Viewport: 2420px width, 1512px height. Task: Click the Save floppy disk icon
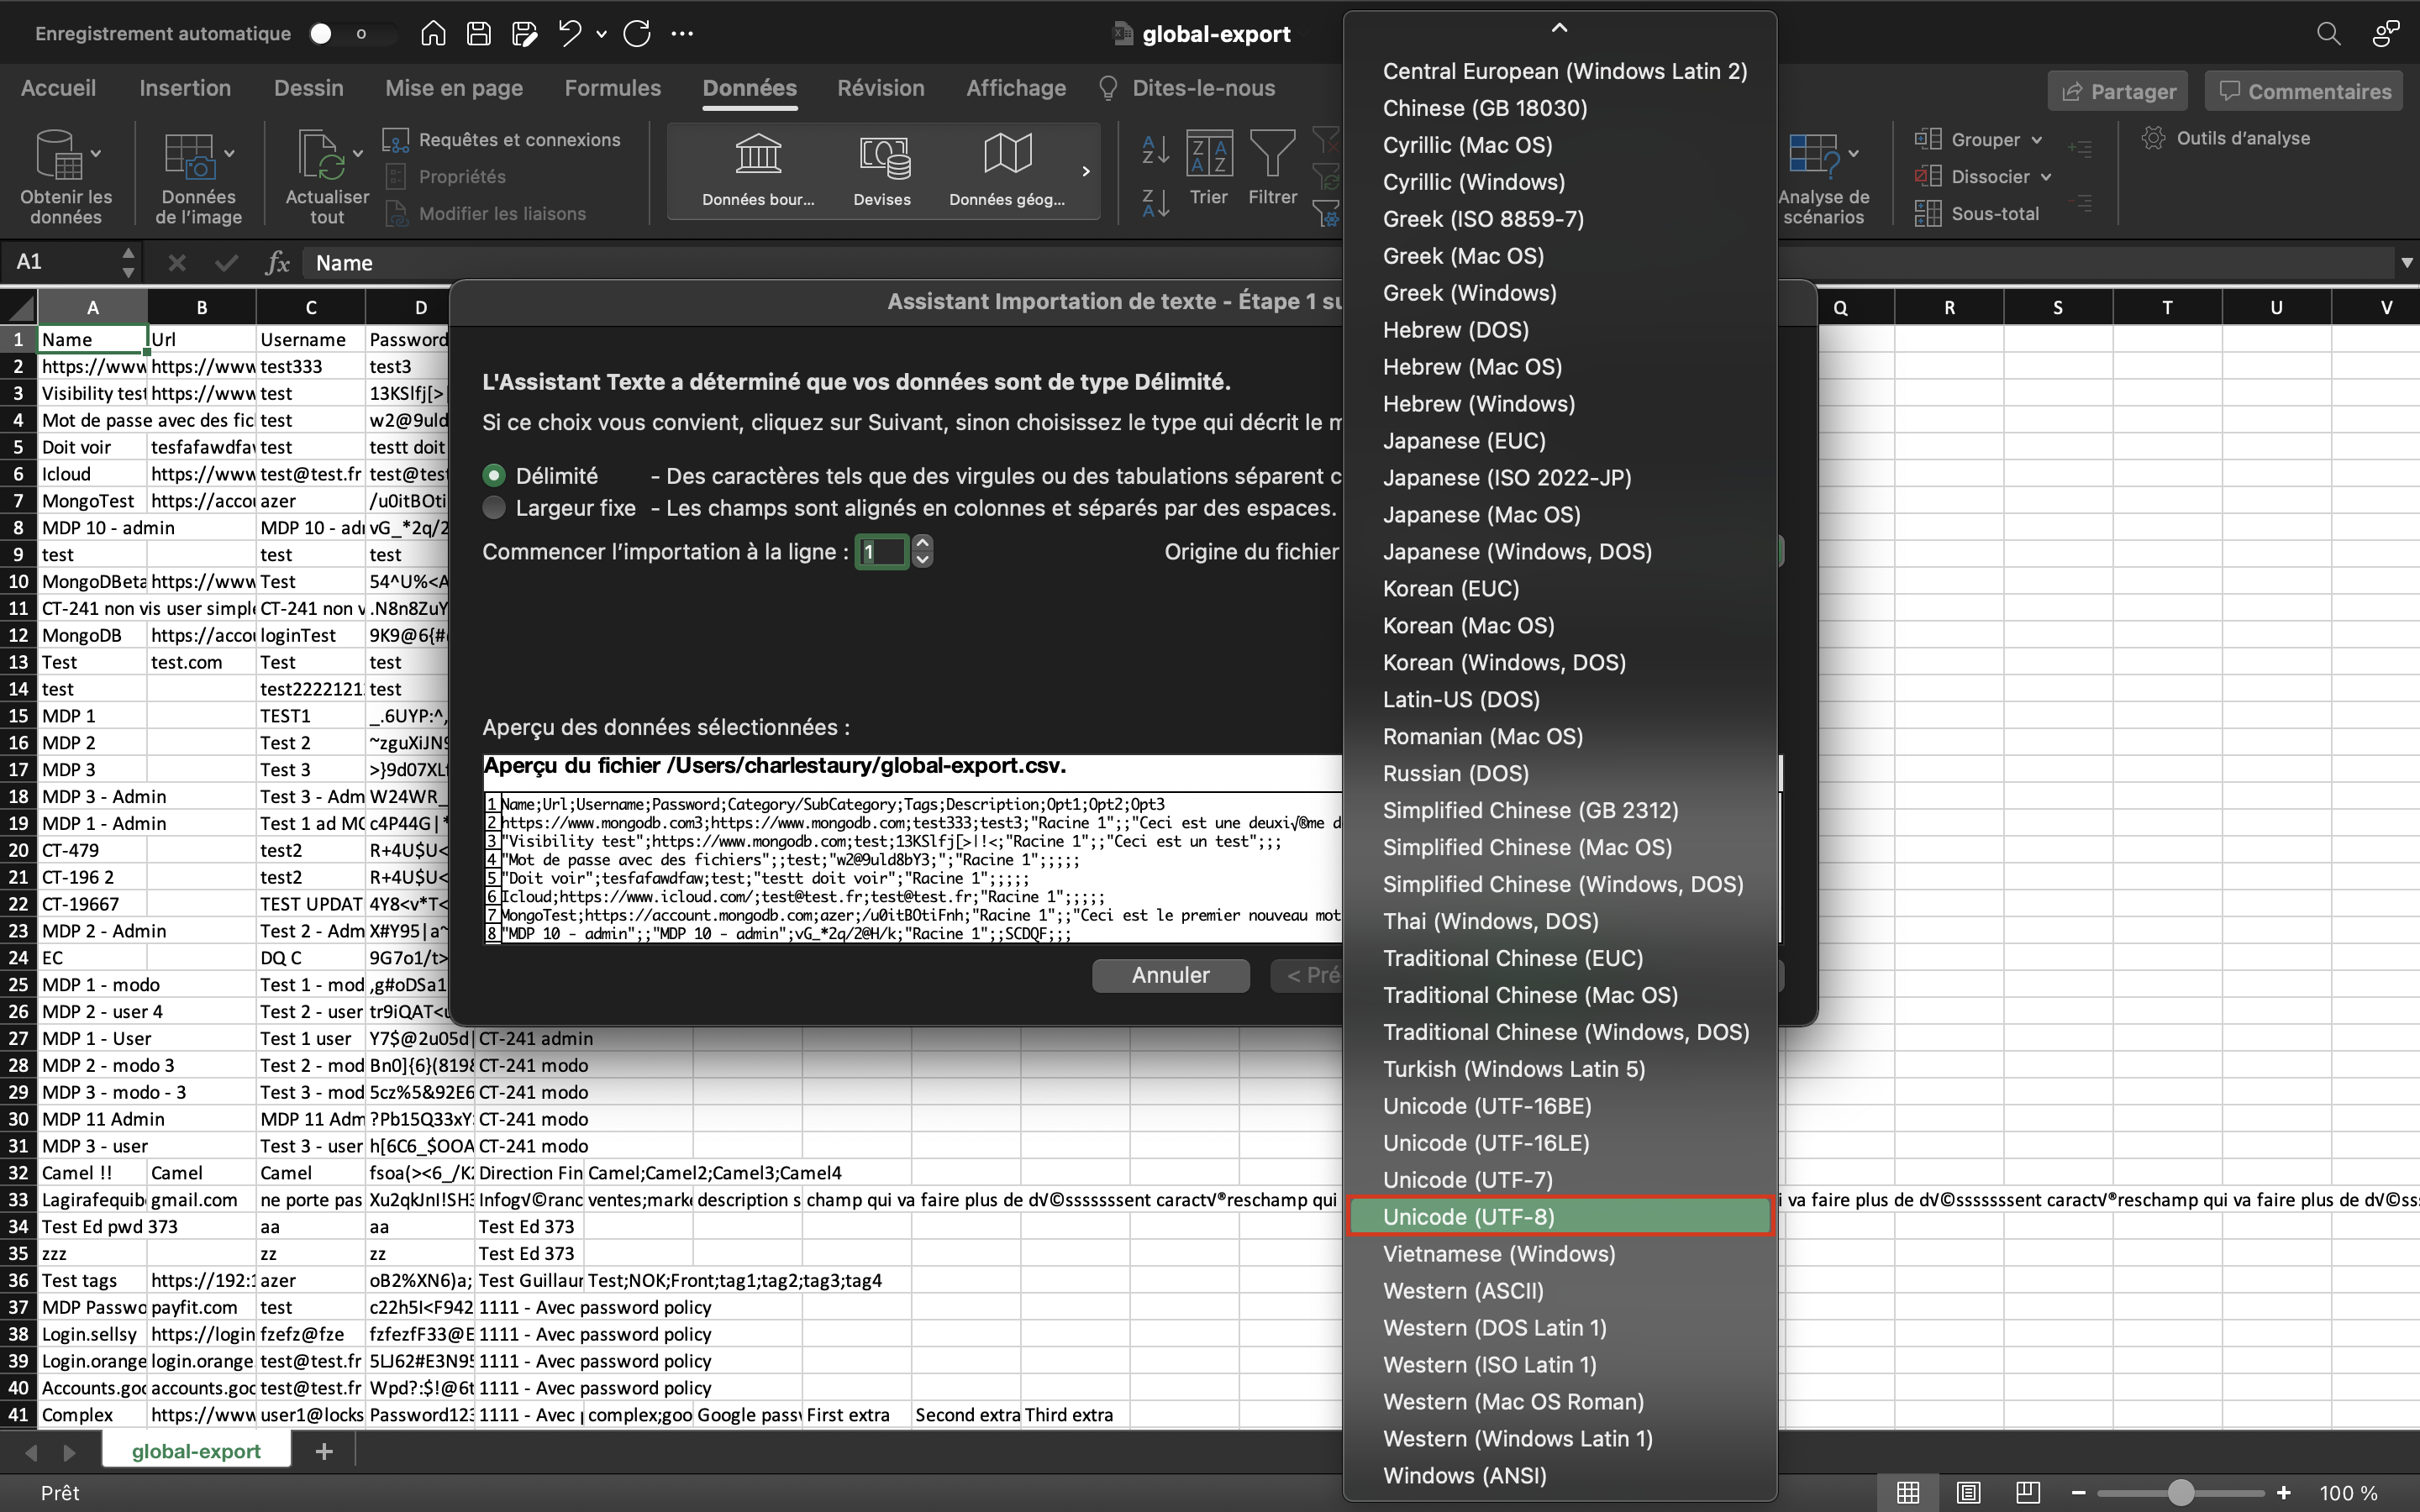click(479, 33)
